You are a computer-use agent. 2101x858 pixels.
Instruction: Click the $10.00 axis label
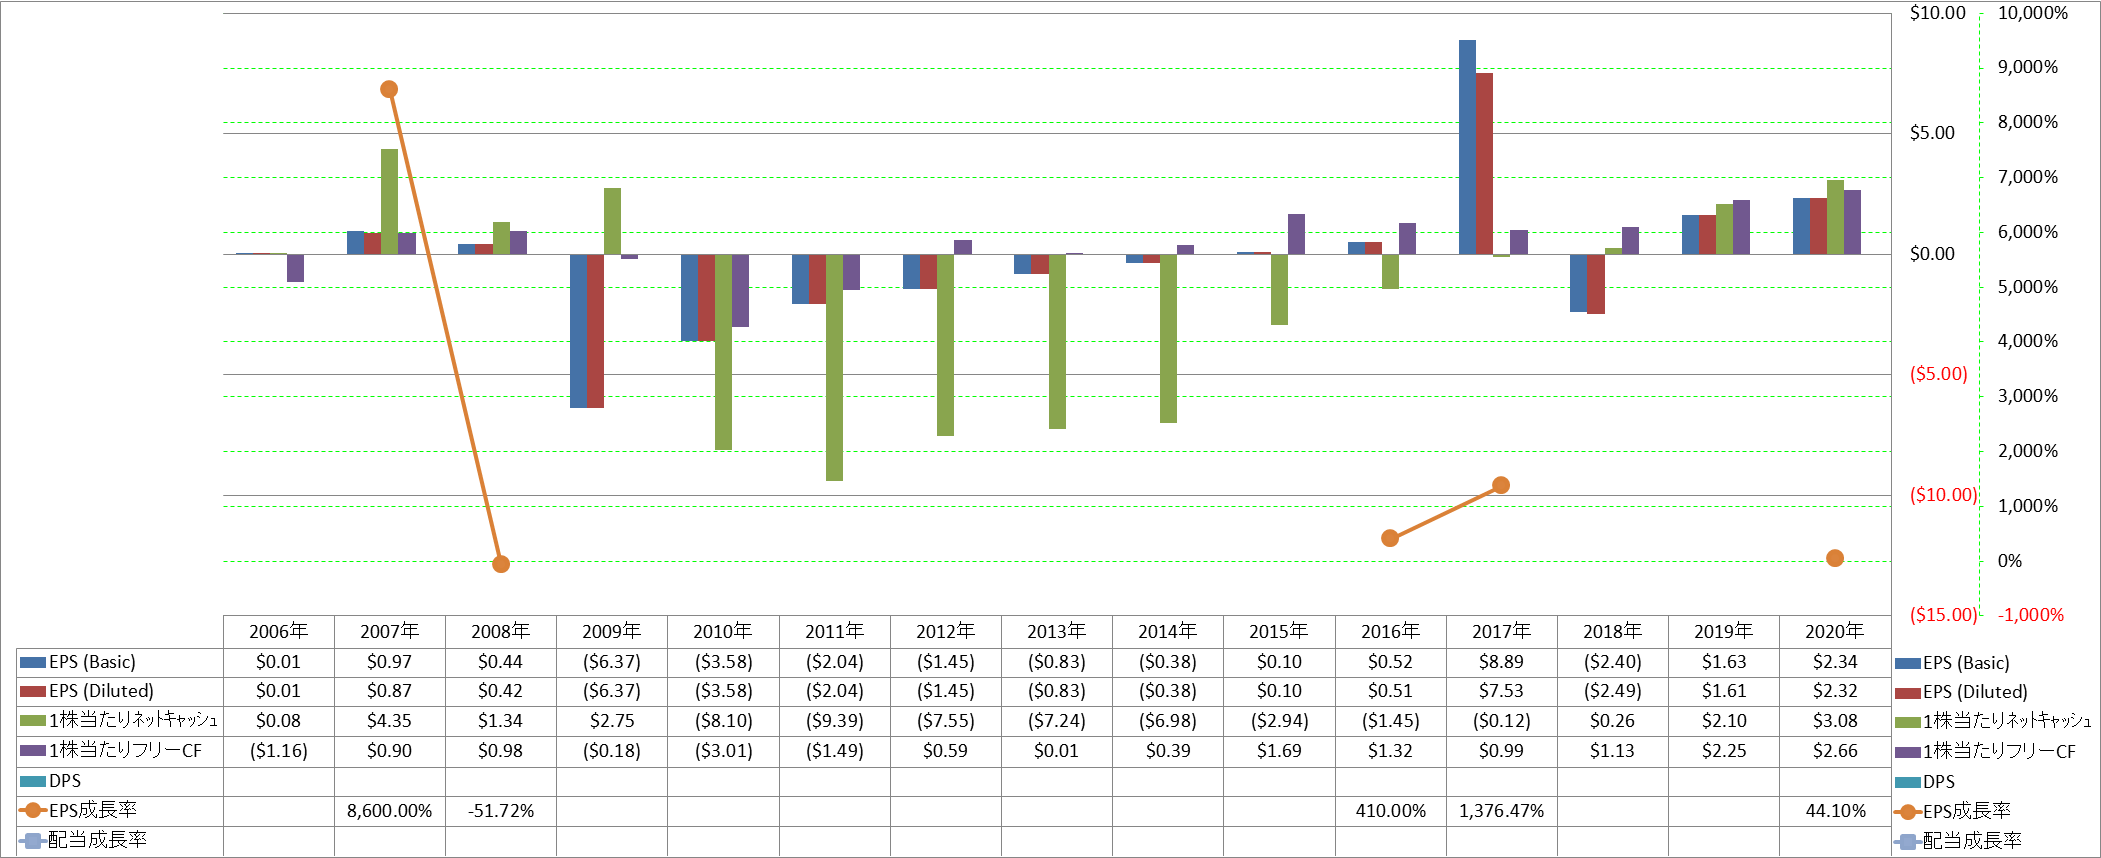tap(1937, 13)
